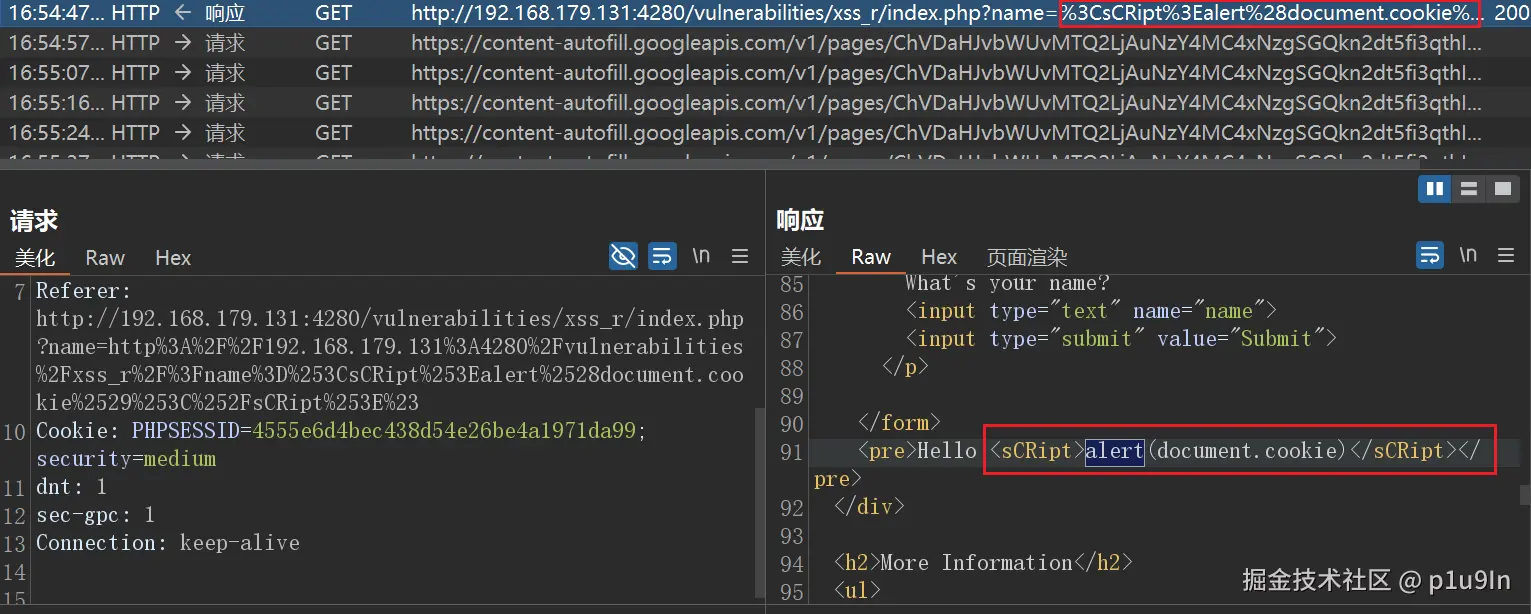Image resolution: width=1531 pixels, height=614 pixels.
Task: Click the closing </form> line 90
Action: [899, 423]
